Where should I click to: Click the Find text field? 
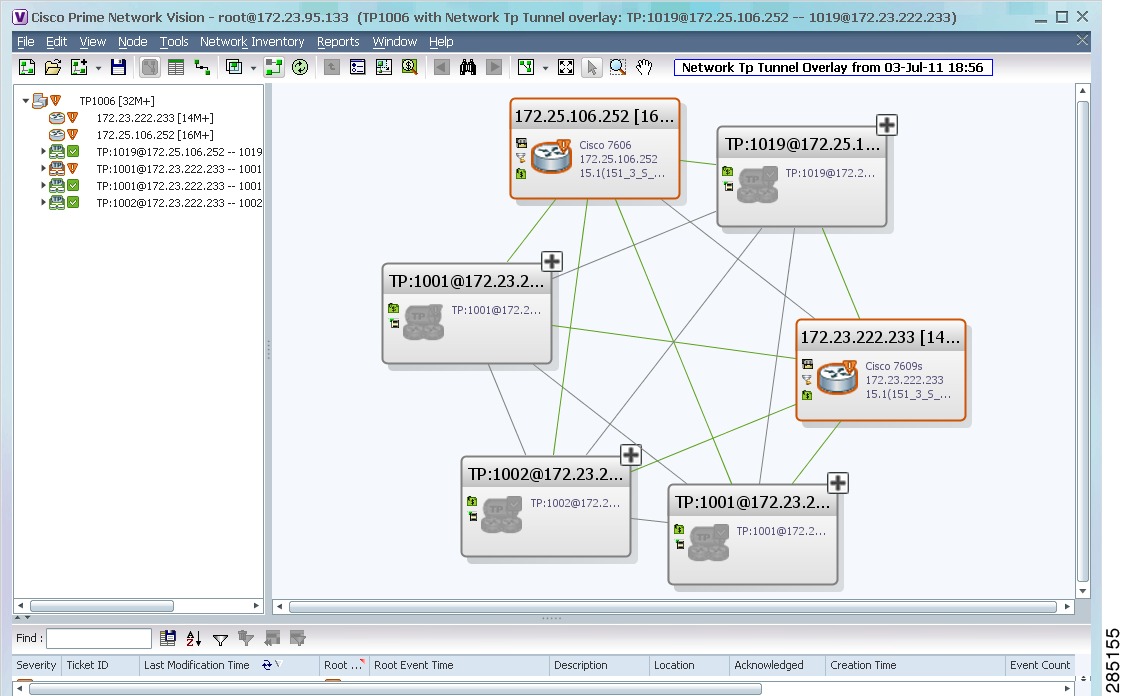point(98,638)
